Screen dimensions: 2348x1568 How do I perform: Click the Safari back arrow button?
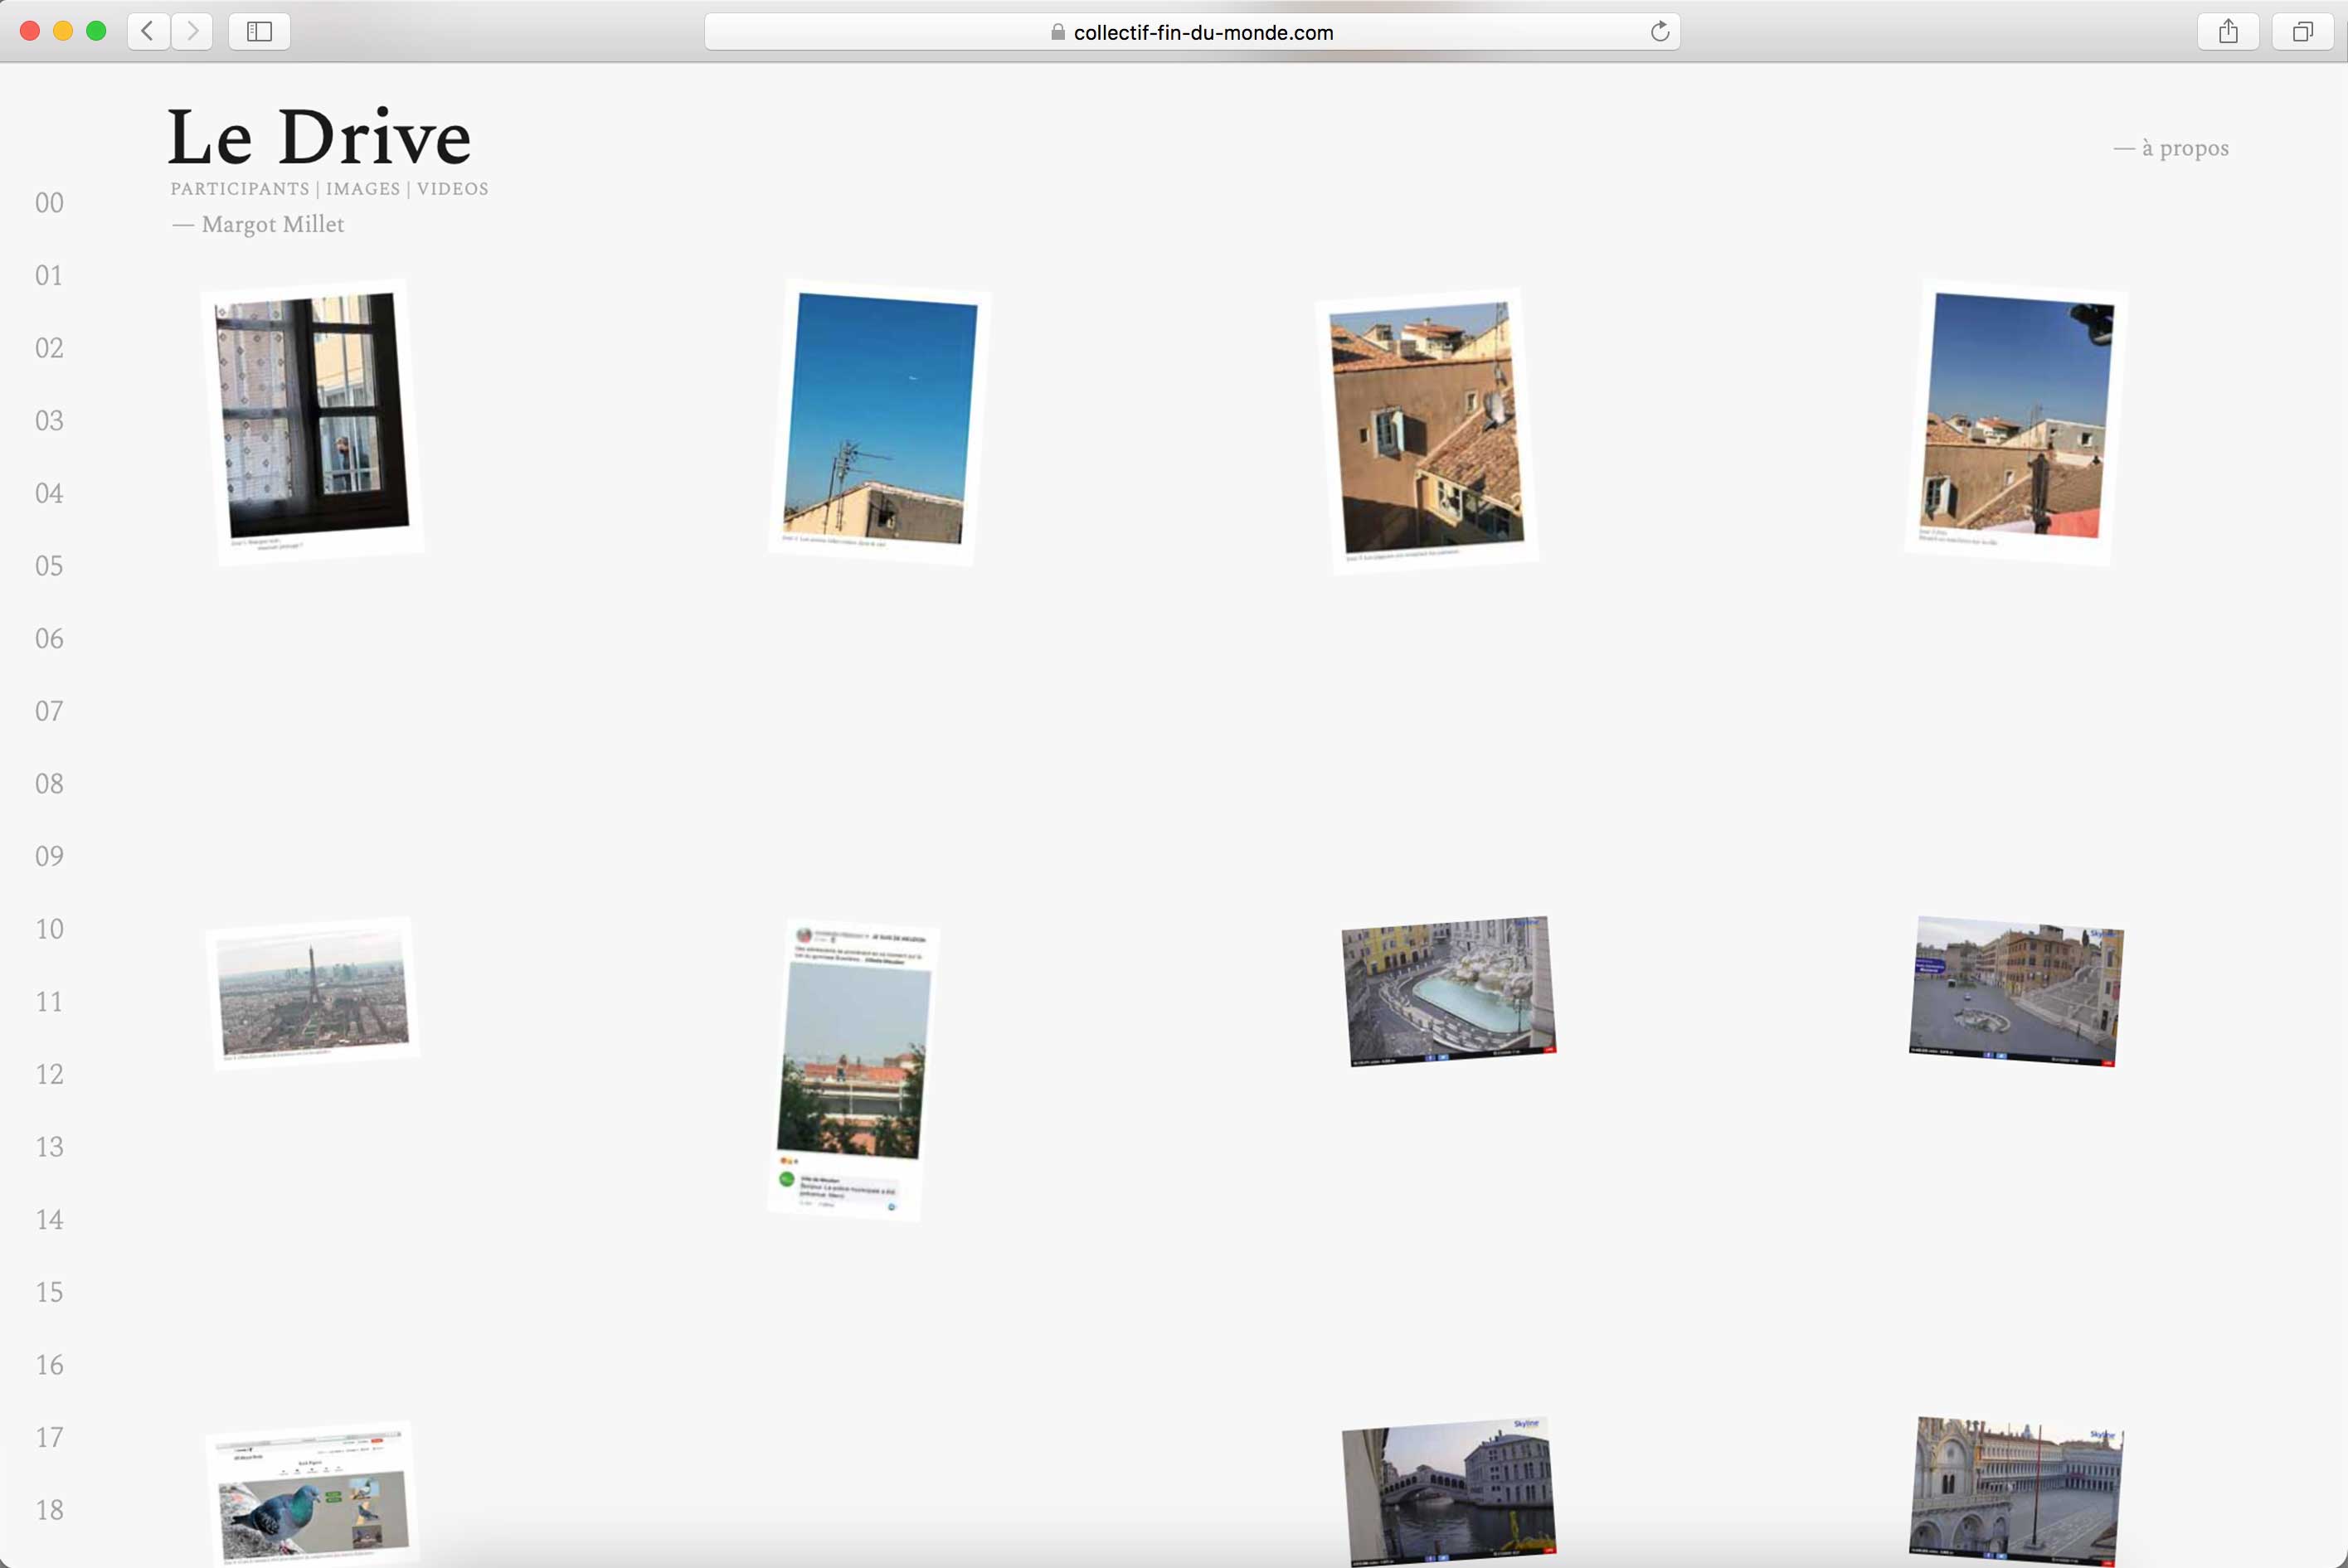148,31
